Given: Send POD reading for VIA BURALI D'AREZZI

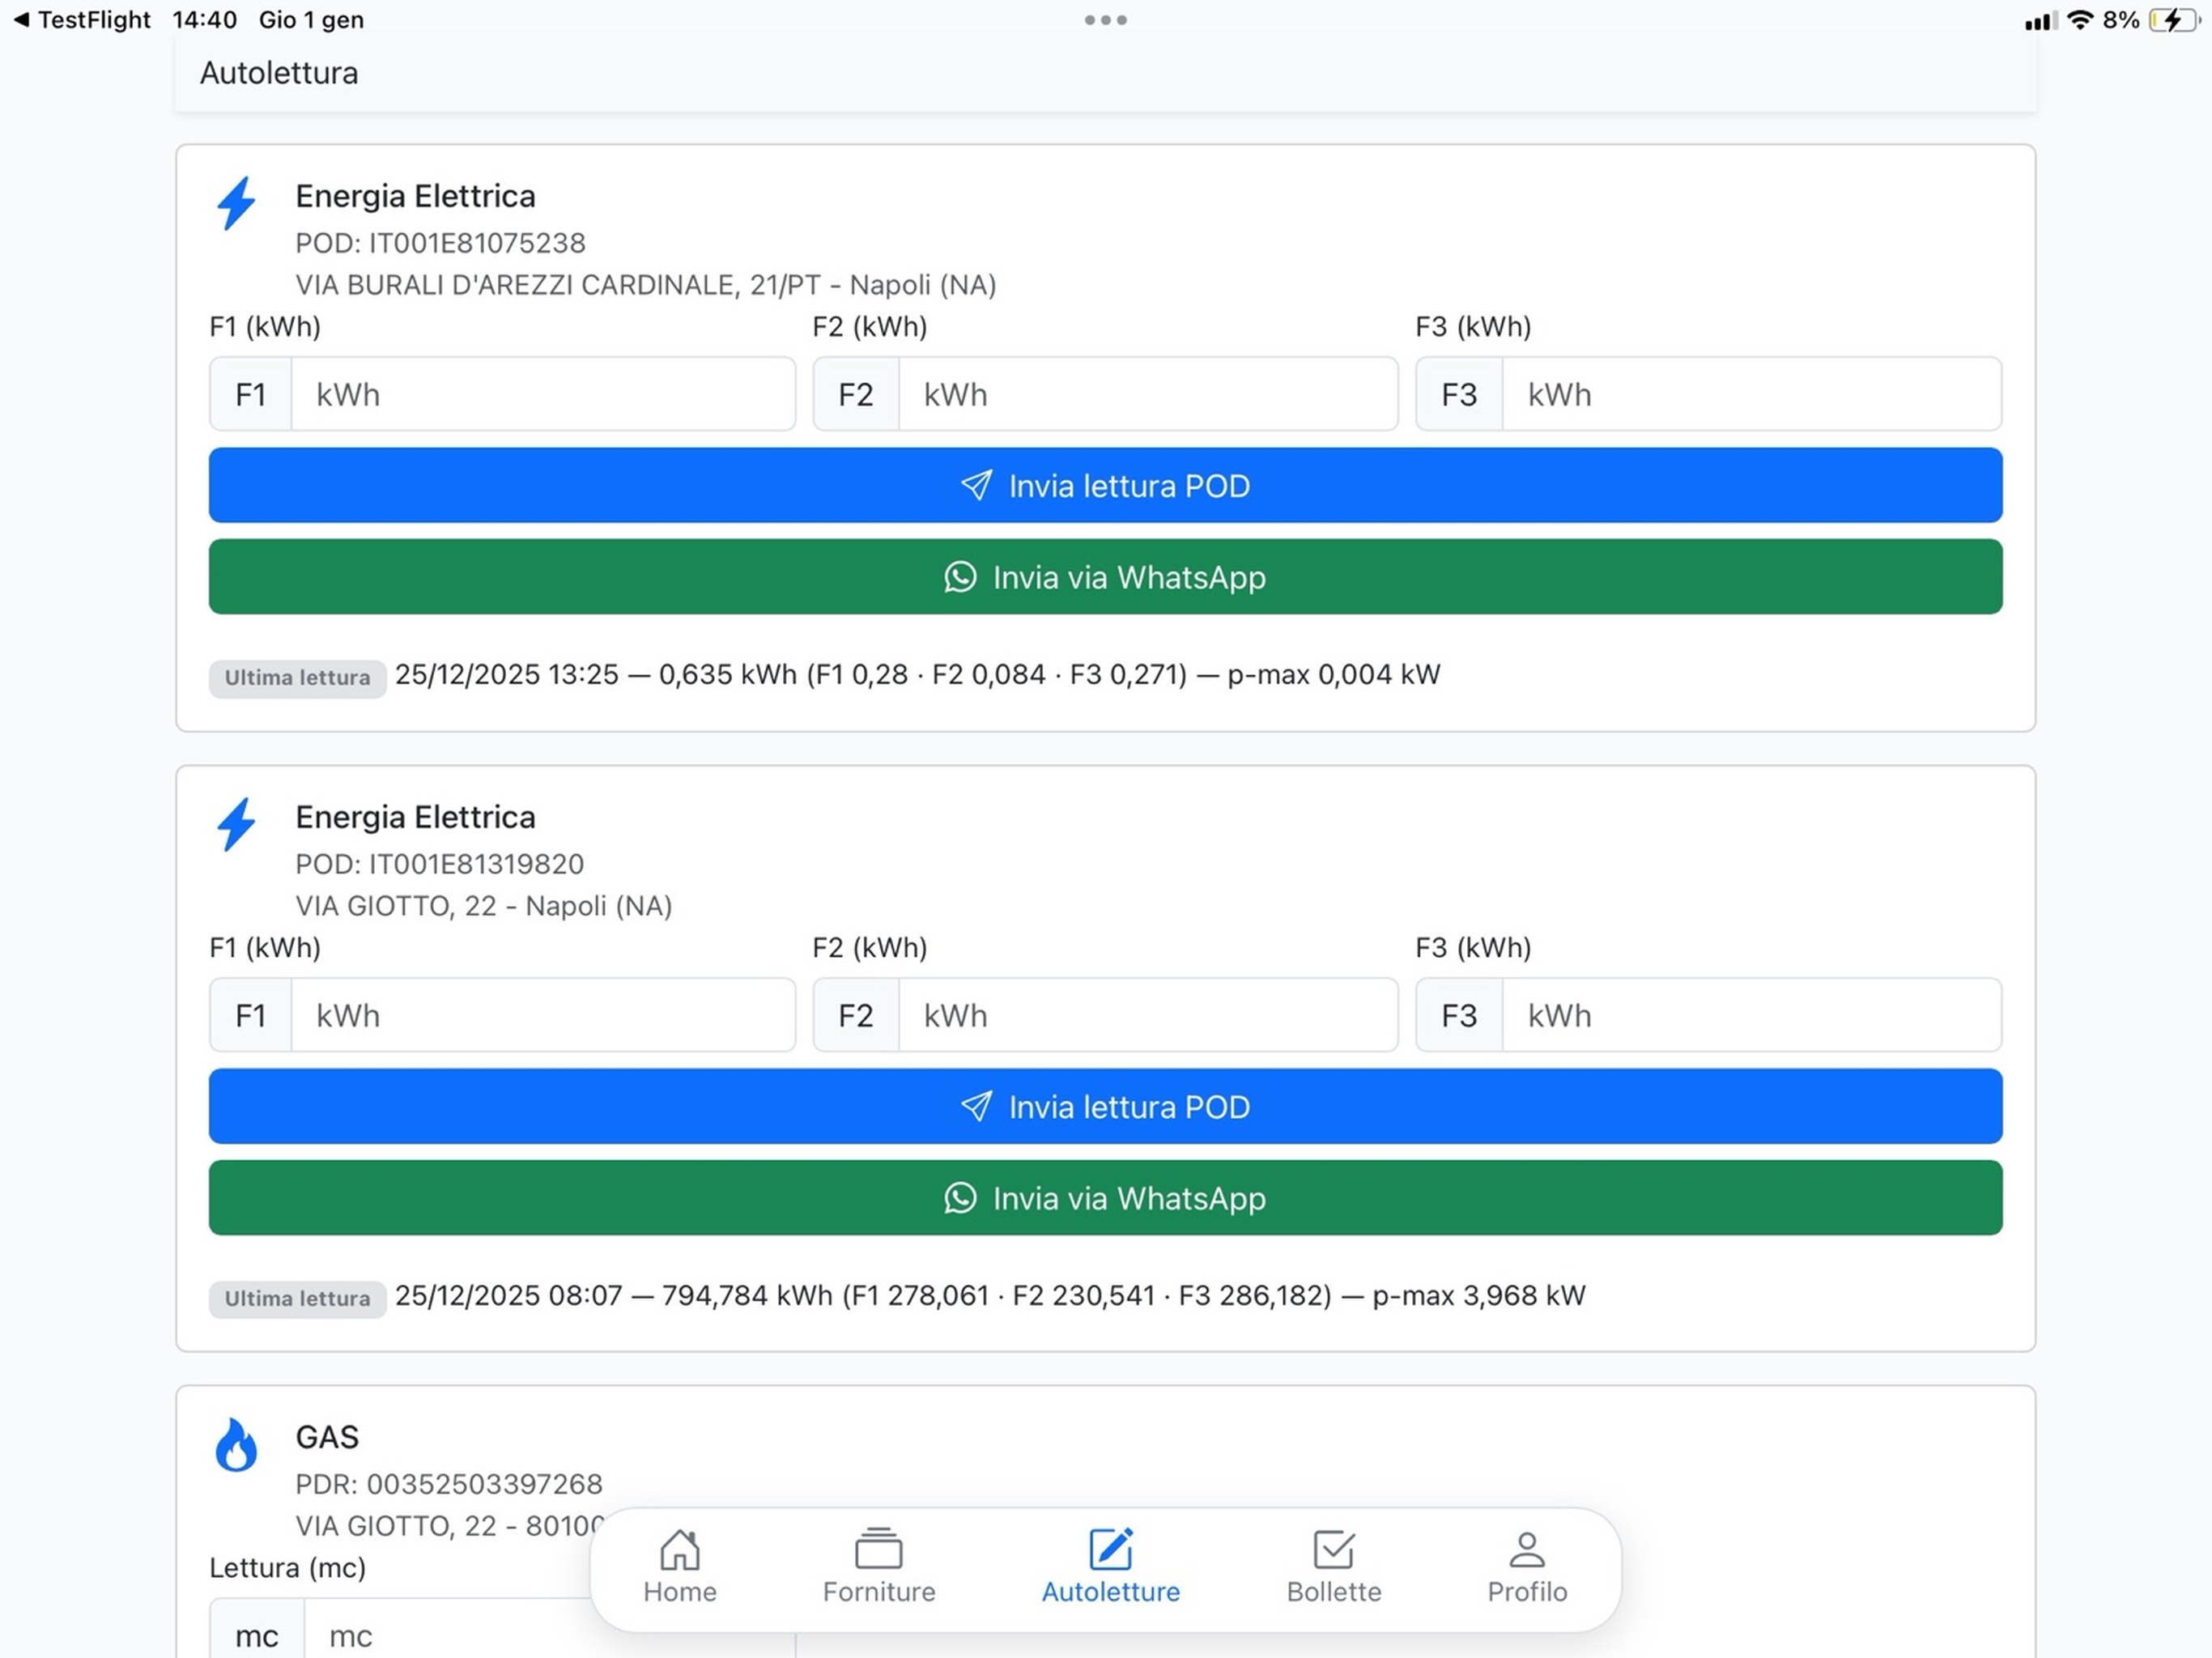Looking at the screenshot, I should tap(1106, 486).
